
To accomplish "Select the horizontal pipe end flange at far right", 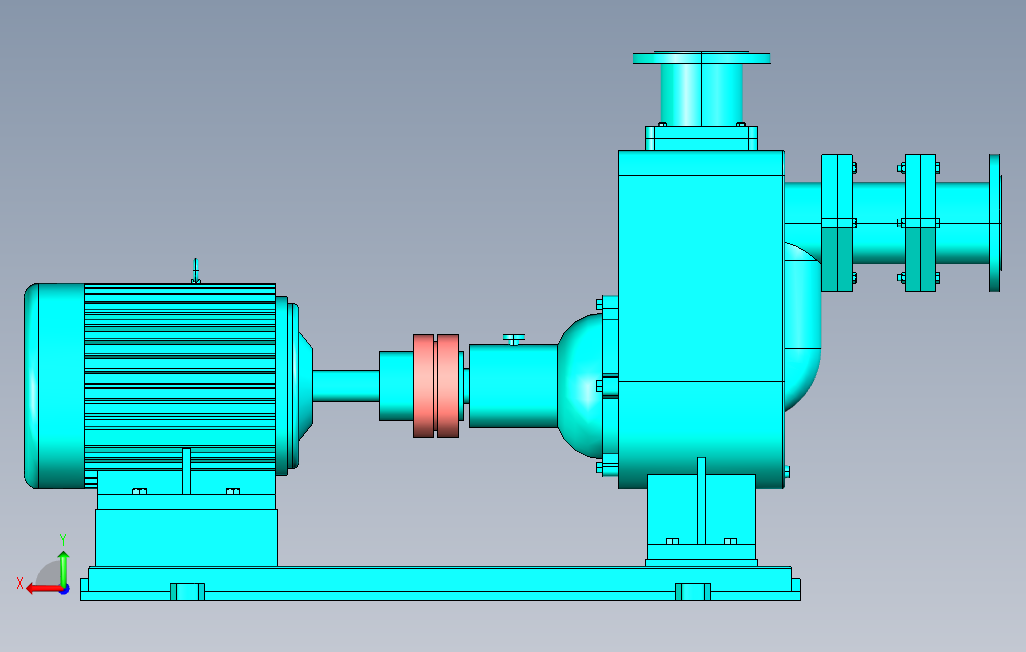I will (995, 223).
